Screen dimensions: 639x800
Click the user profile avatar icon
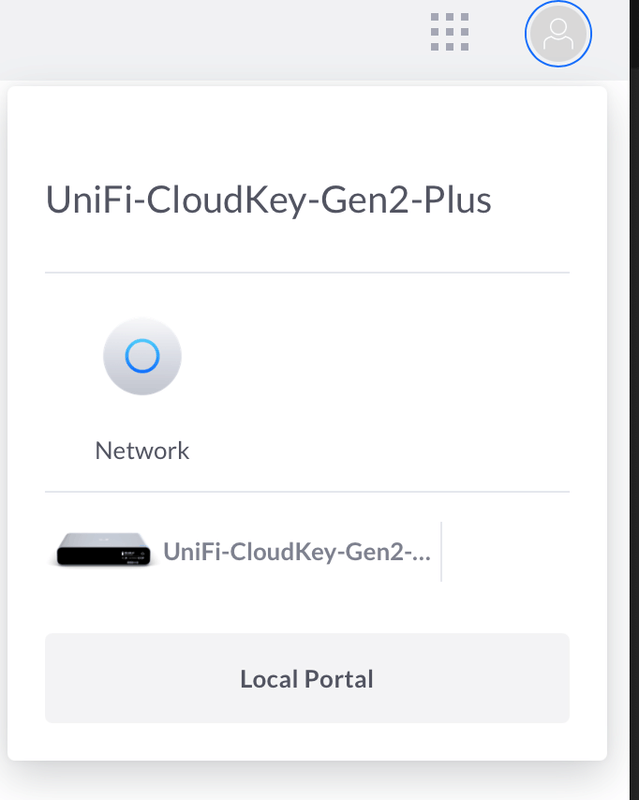[558, 35]
